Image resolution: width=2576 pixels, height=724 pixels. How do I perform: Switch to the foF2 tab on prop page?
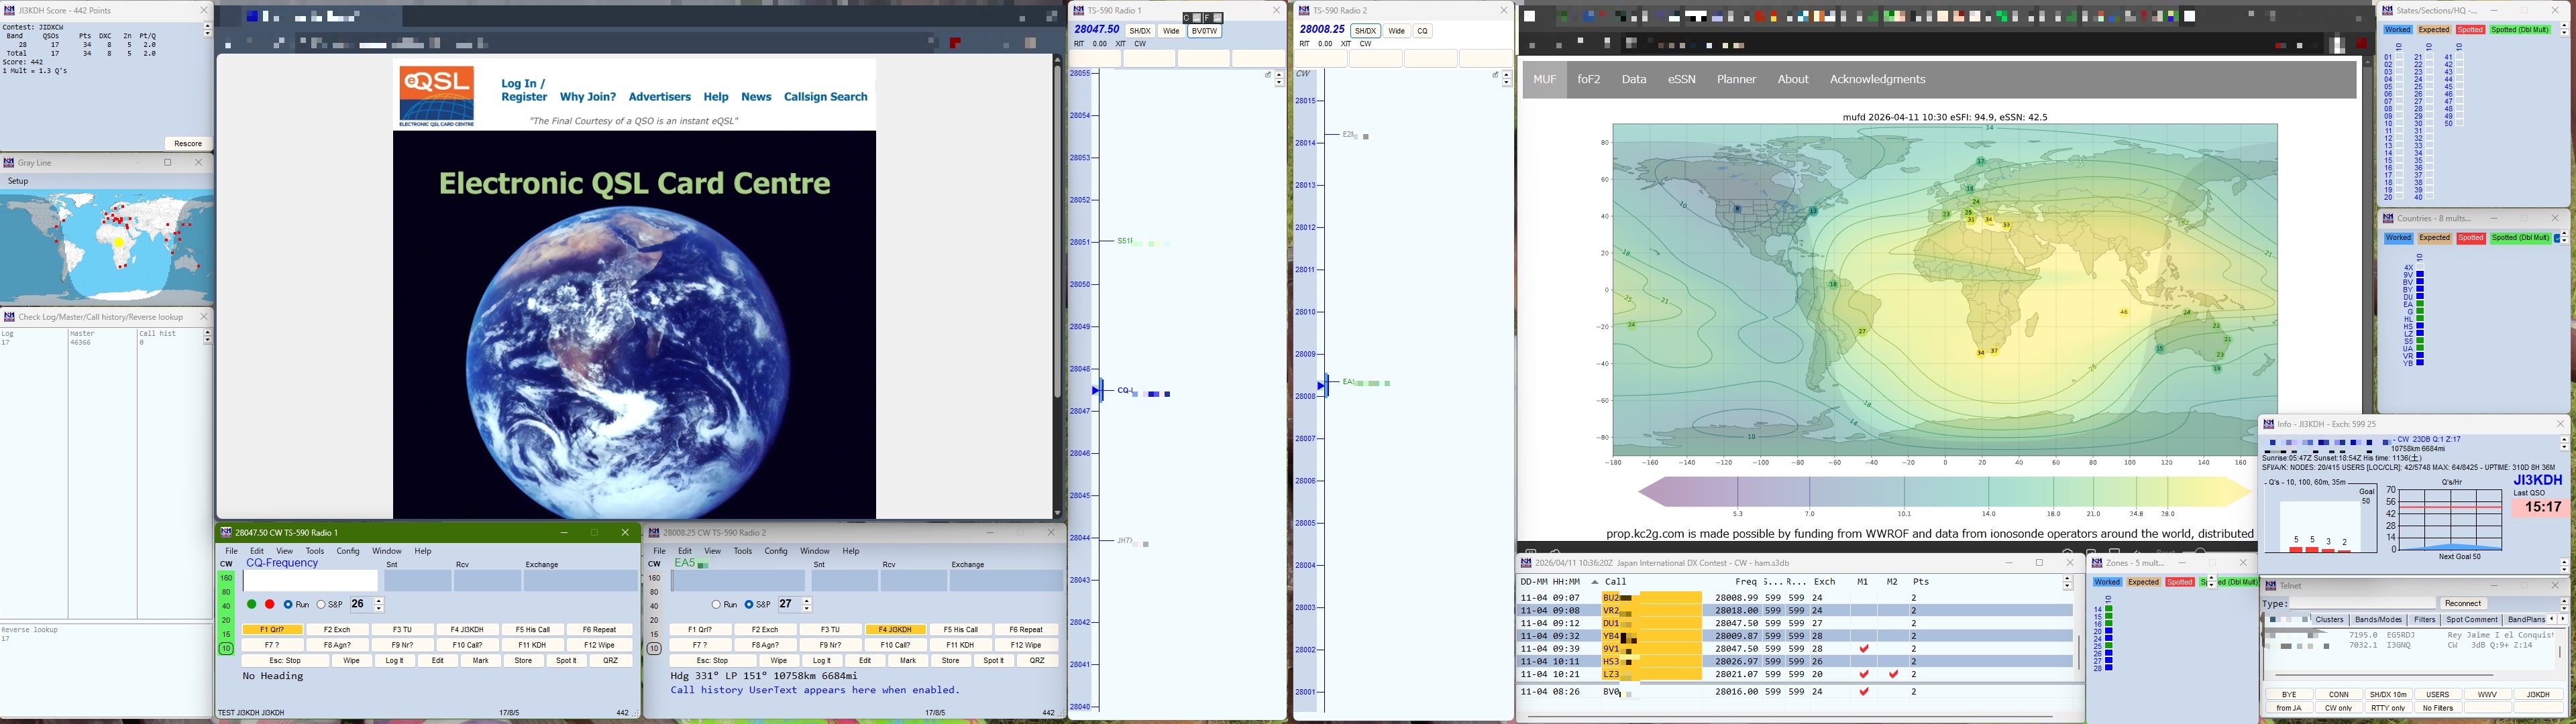tap(1588, 79)
